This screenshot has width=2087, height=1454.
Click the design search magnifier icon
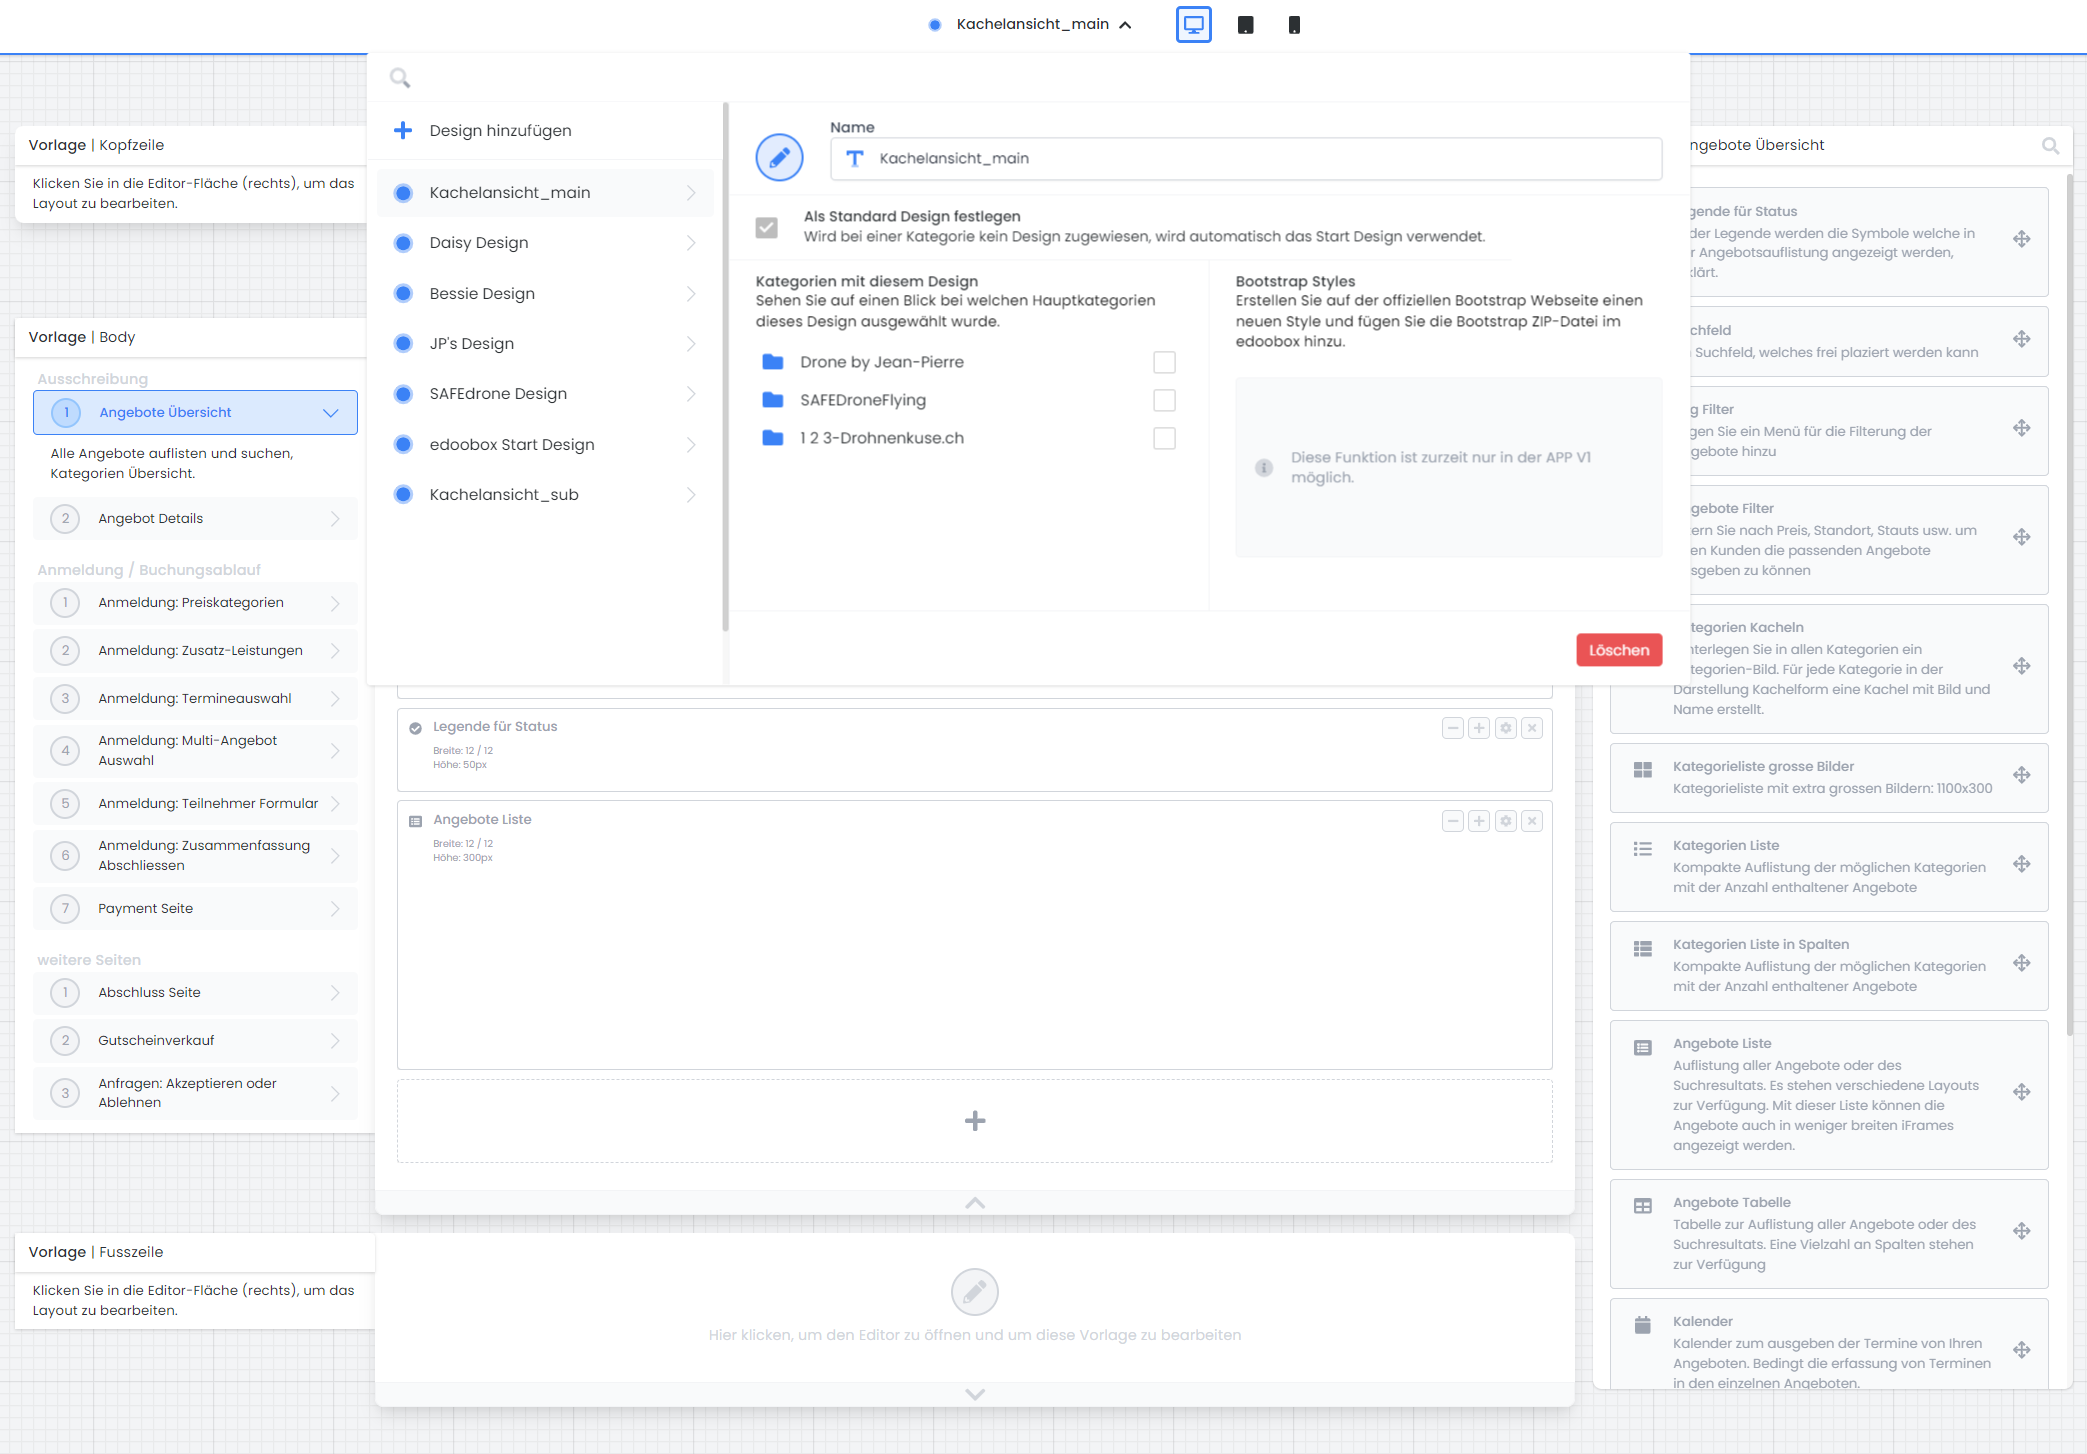[400, 78]
